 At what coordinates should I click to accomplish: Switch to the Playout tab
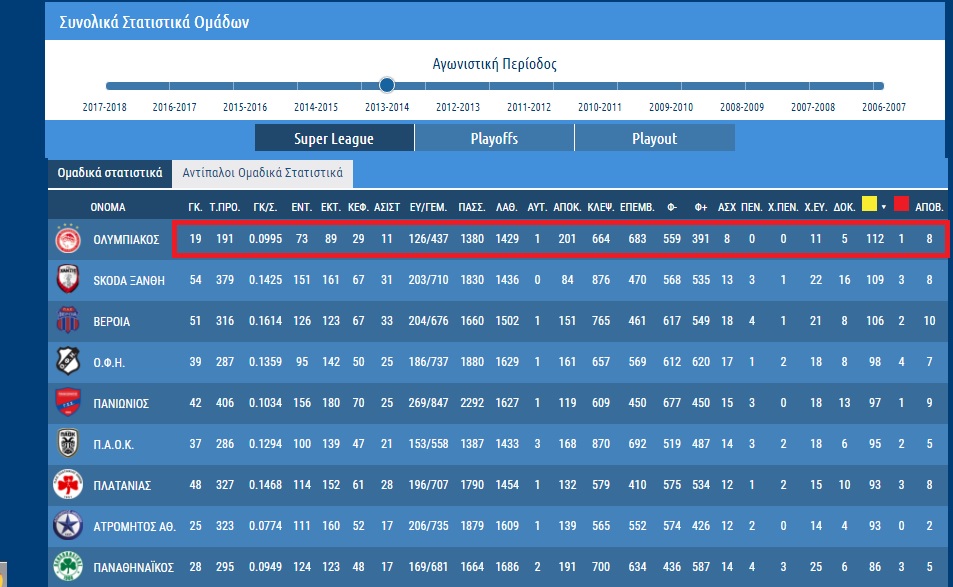pos(655,139)
